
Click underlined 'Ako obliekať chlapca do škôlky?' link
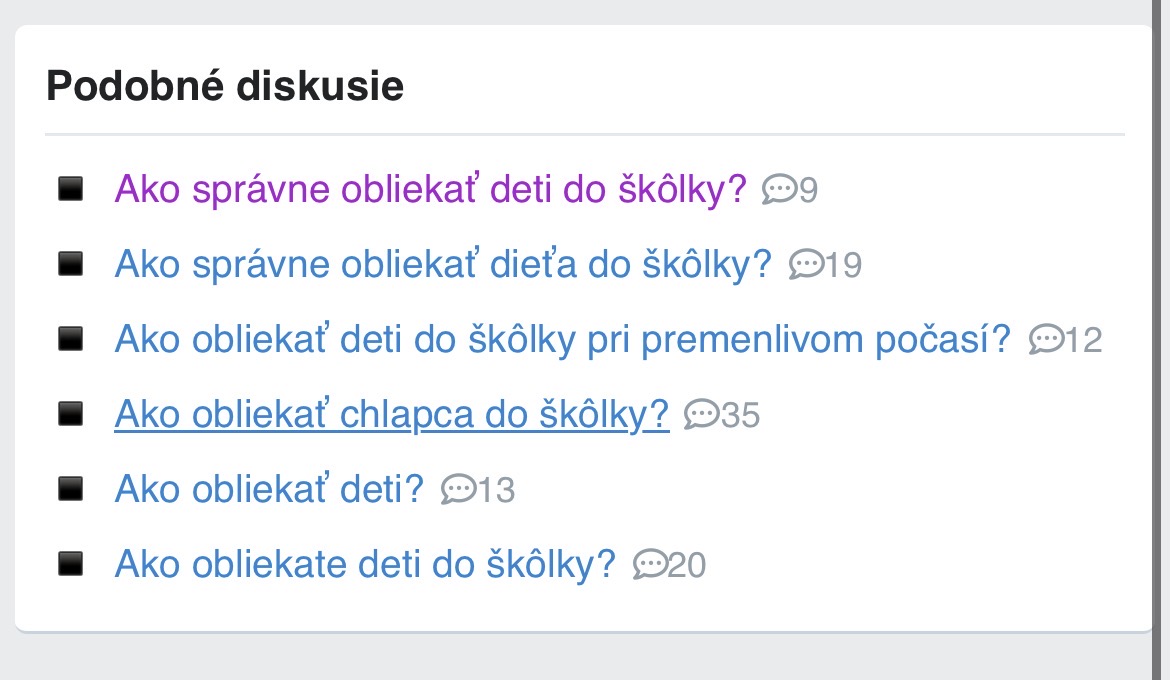tap(392, 414)
